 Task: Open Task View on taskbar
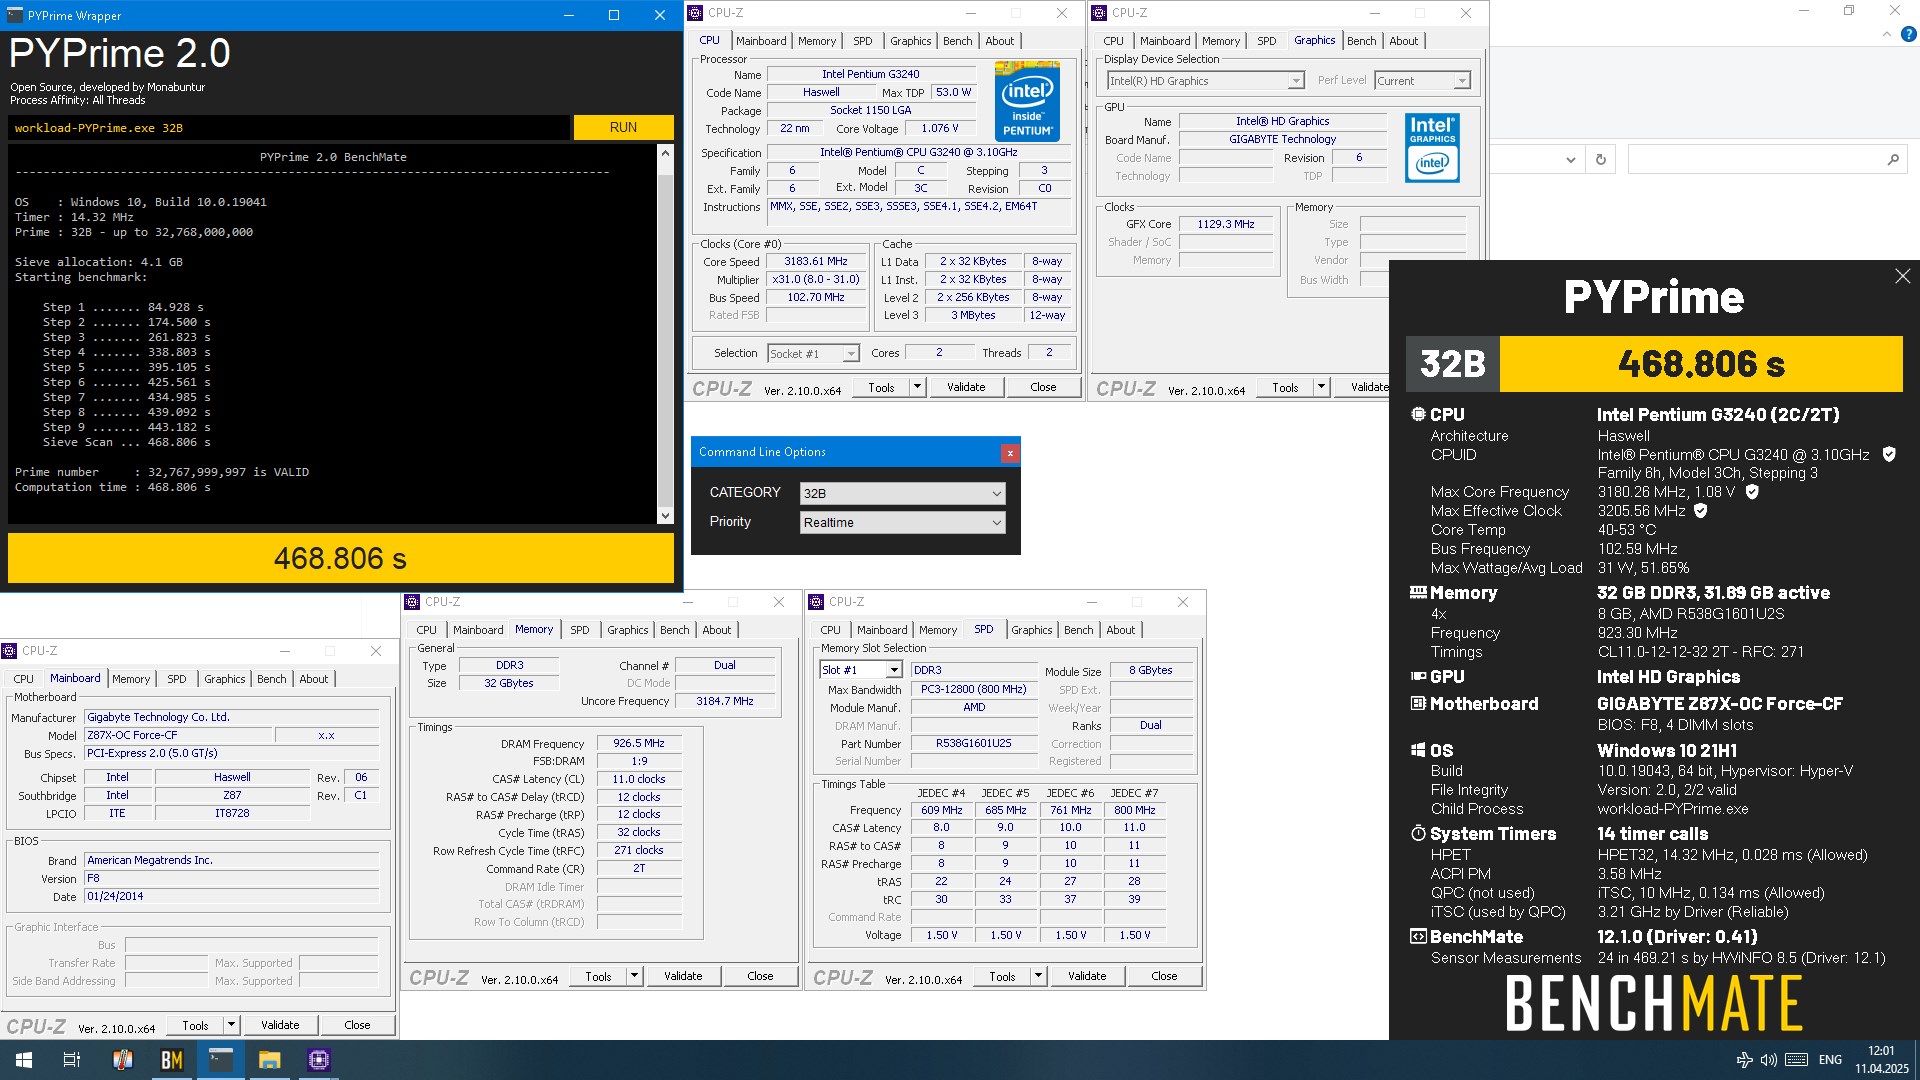click(72, 1060)
